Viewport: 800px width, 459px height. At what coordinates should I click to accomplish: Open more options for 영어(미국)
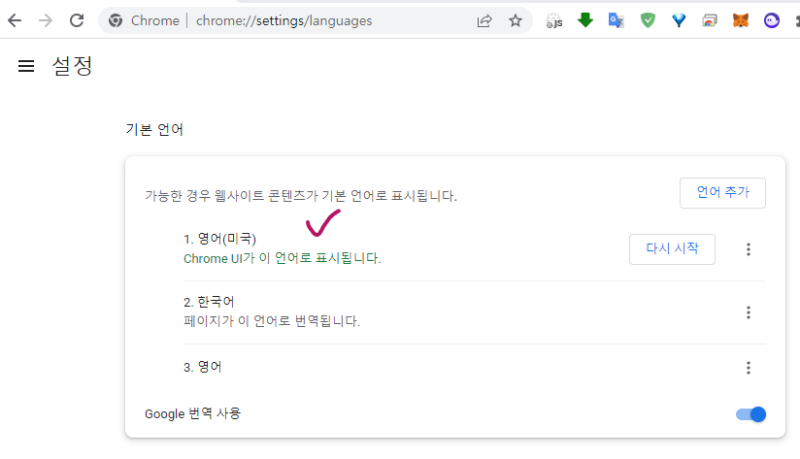[x=748, y=249]
